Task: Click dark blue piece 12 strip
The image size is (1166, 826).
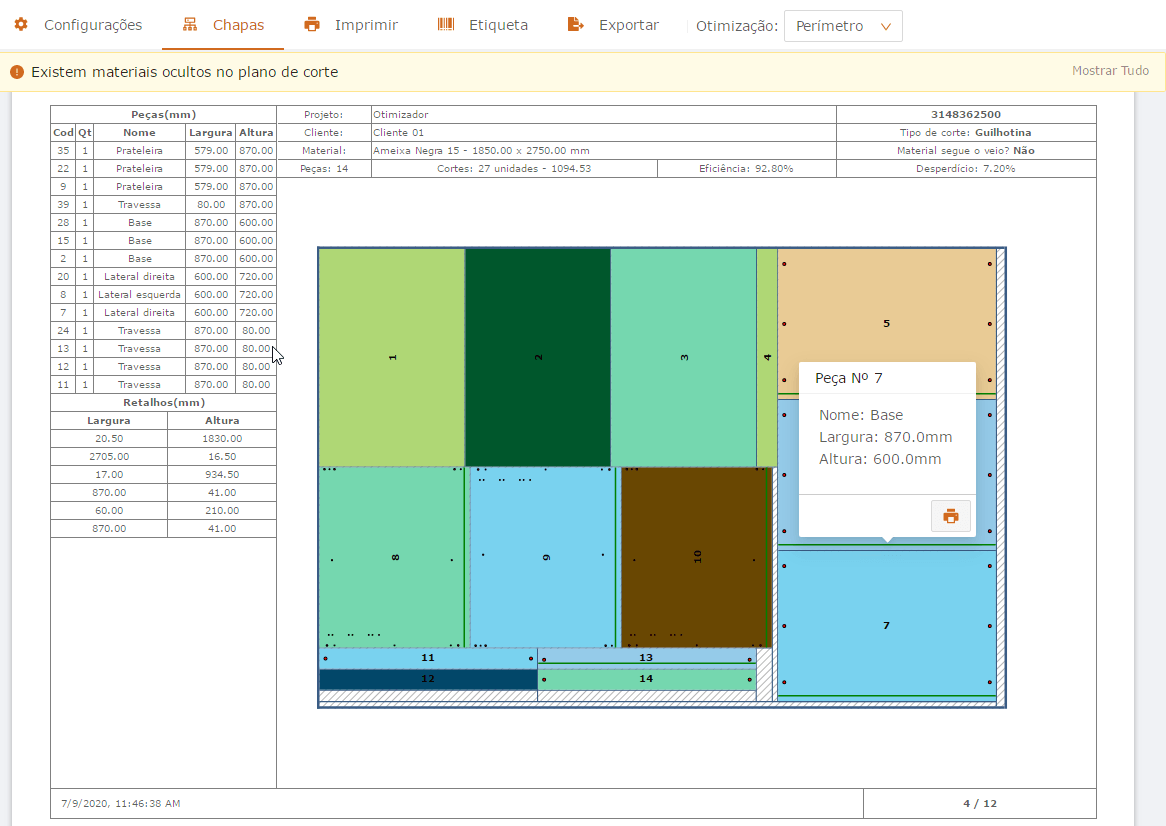Action: tap(428, 679)
